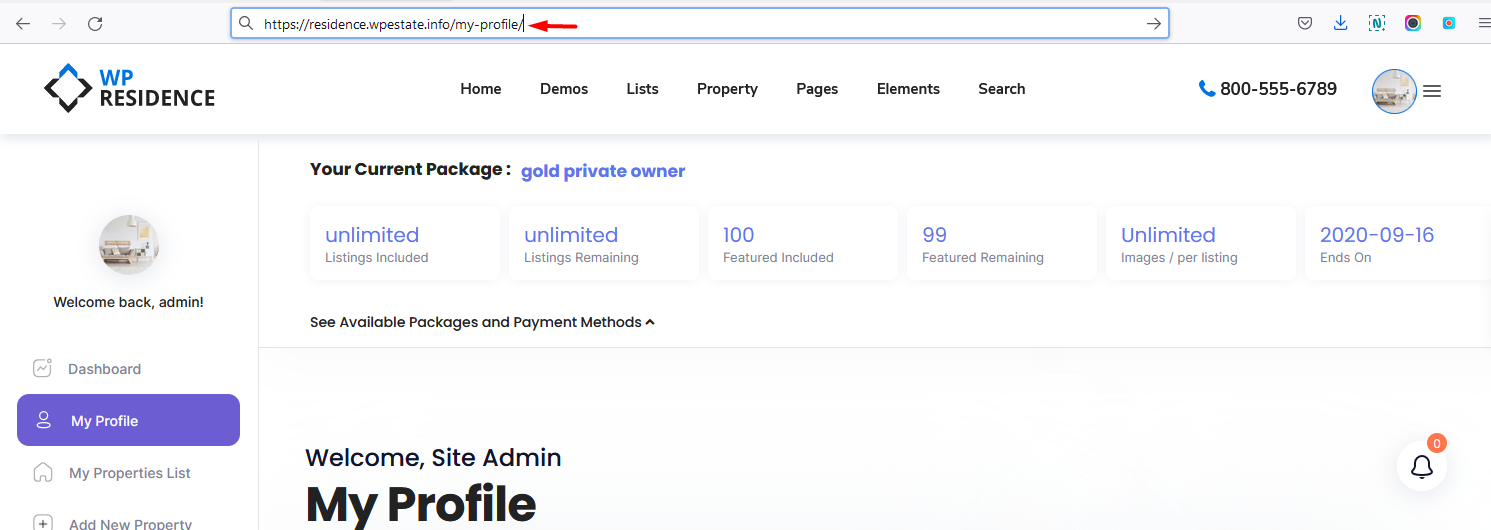The width and height of the screenshot is (1491, 530).
Task: Open the notifications bell
Action: 1422,466
